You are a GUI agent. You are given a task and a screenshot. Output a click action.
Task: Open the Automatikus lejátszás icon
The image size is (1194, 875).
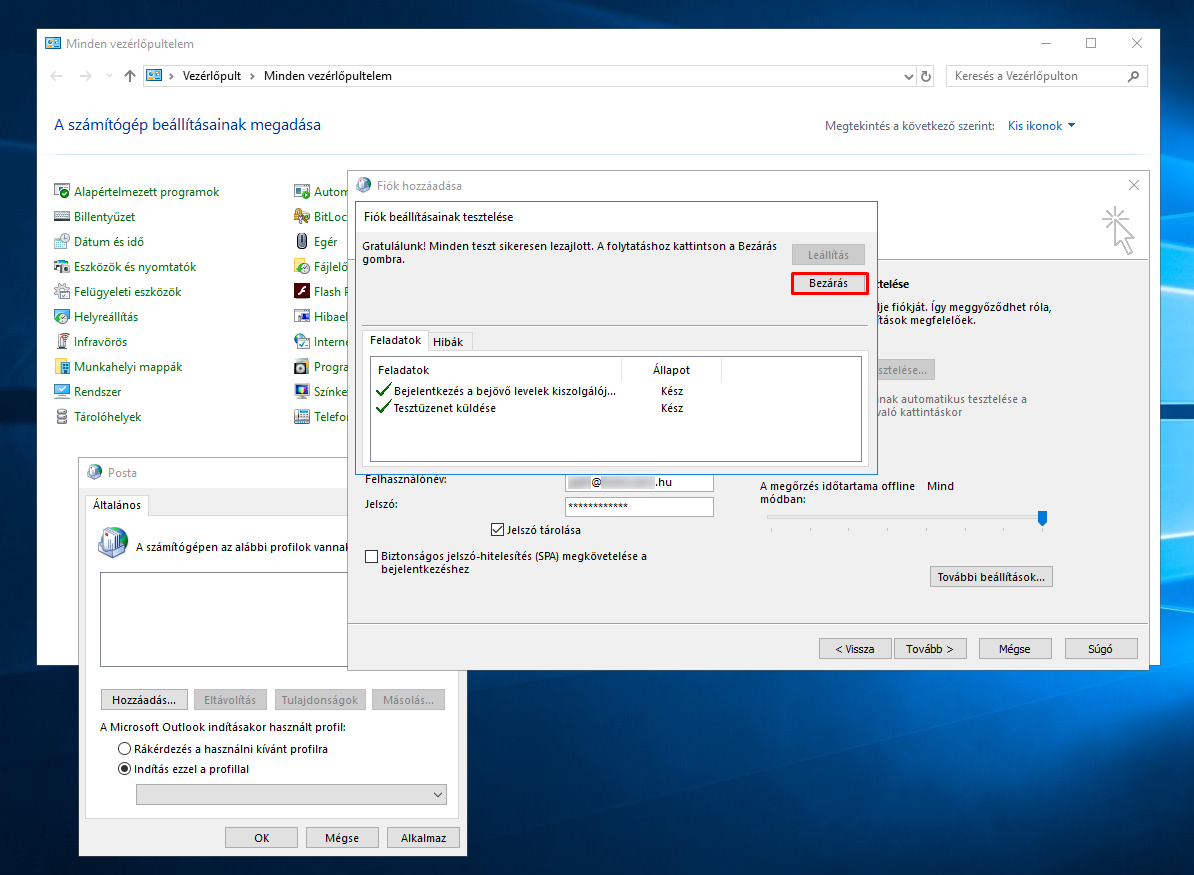[302, 192]
